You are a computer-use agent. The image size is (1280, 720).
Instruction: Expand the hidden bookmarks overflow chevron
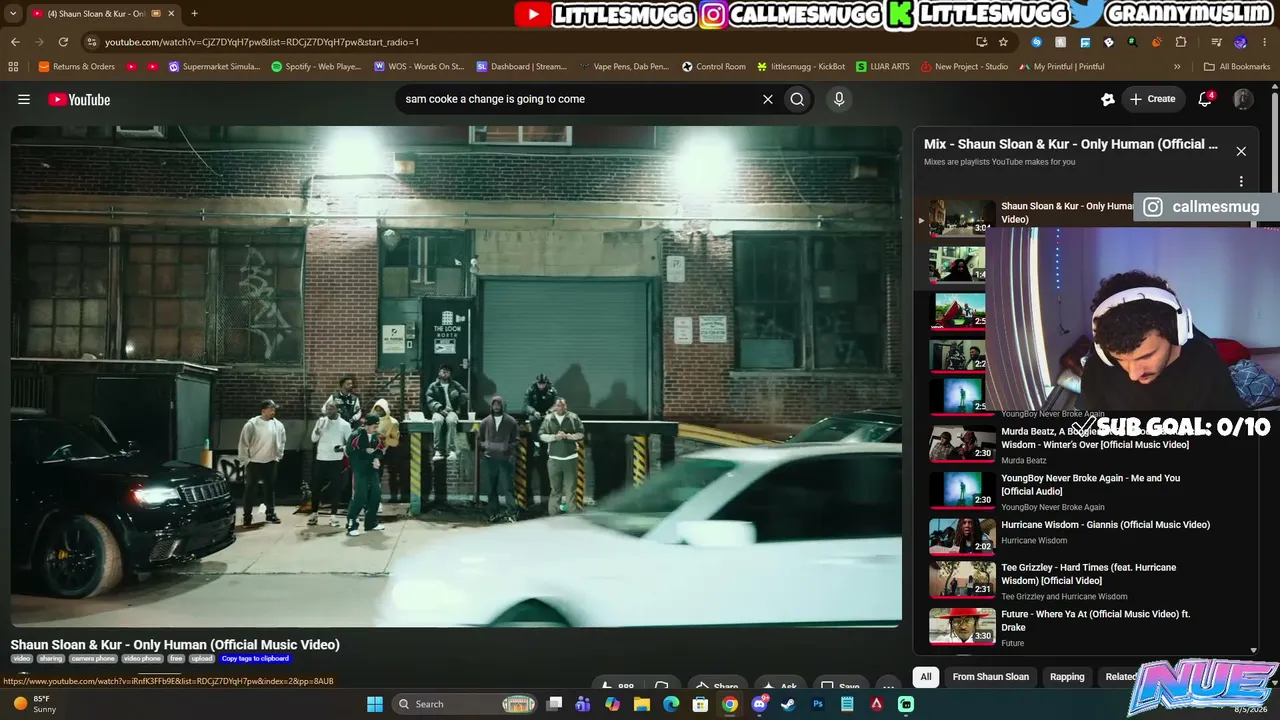coord(1177,67)
